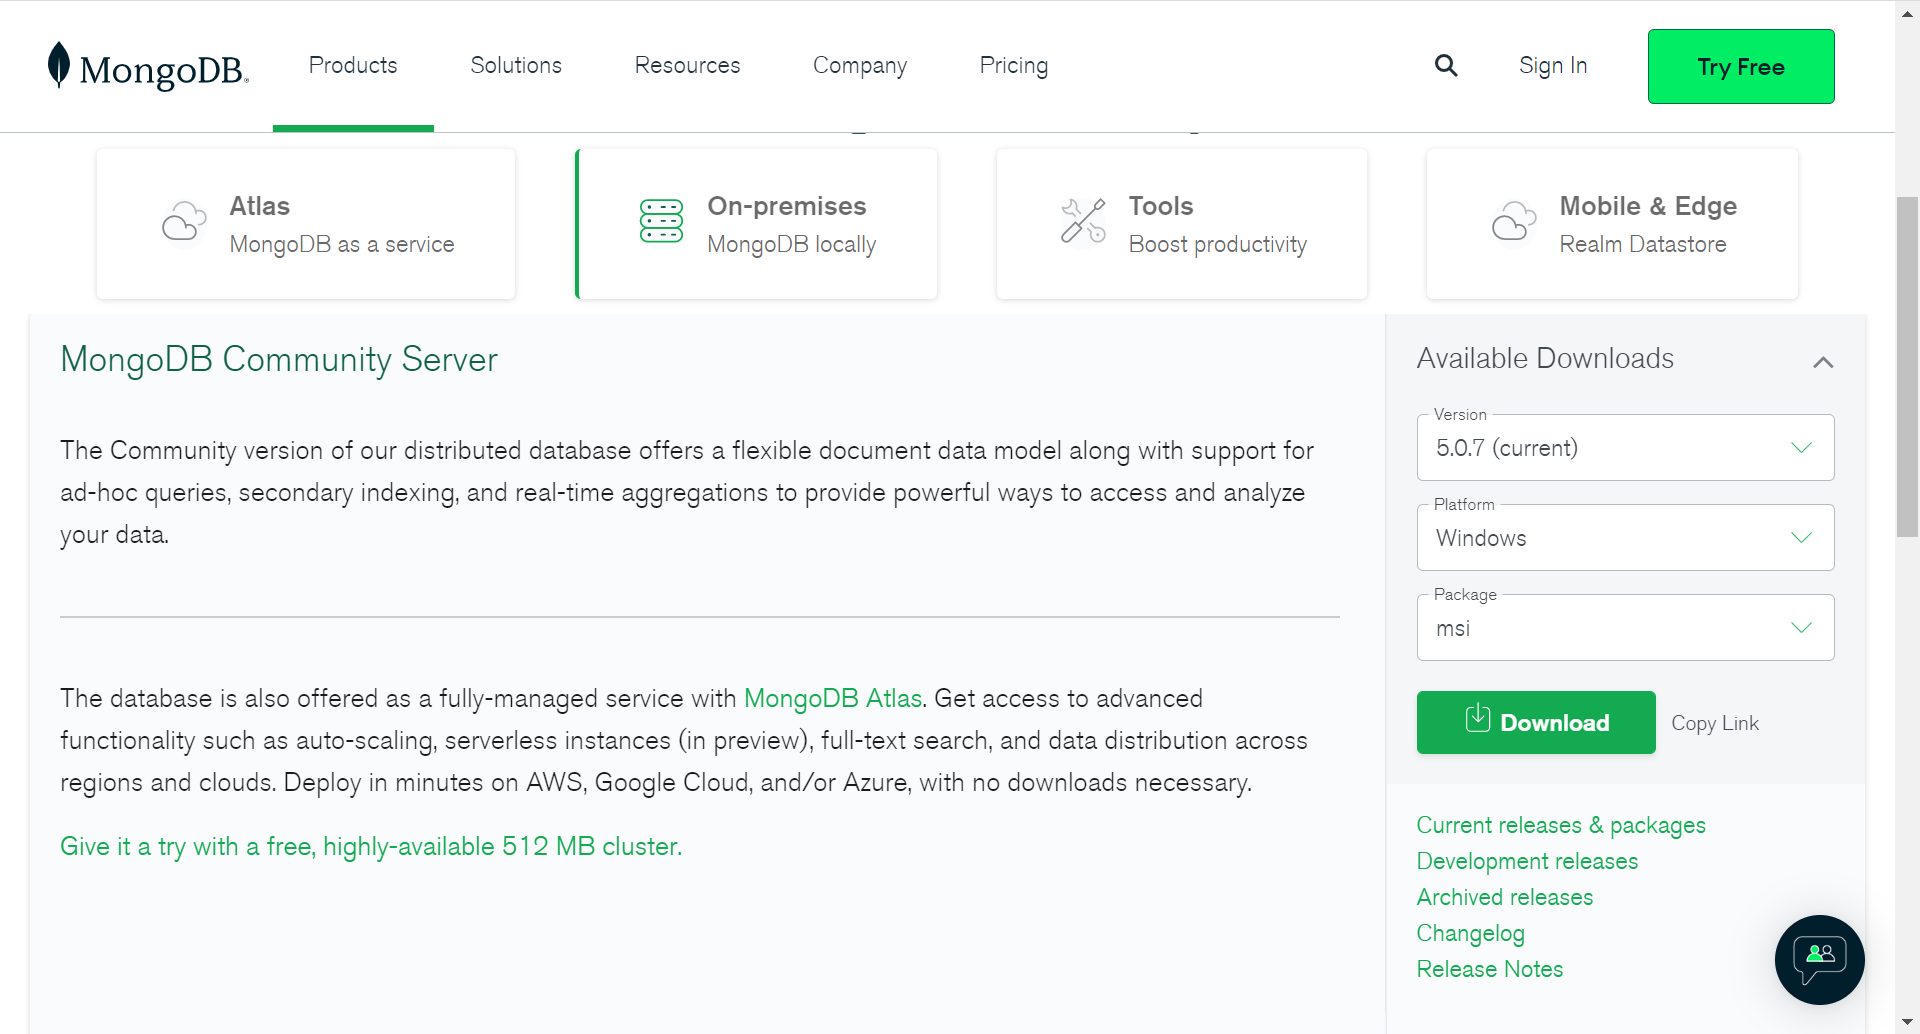Screen dimensions: 1920x1034
Task: Open the Products menu
Action: [353, 65]
